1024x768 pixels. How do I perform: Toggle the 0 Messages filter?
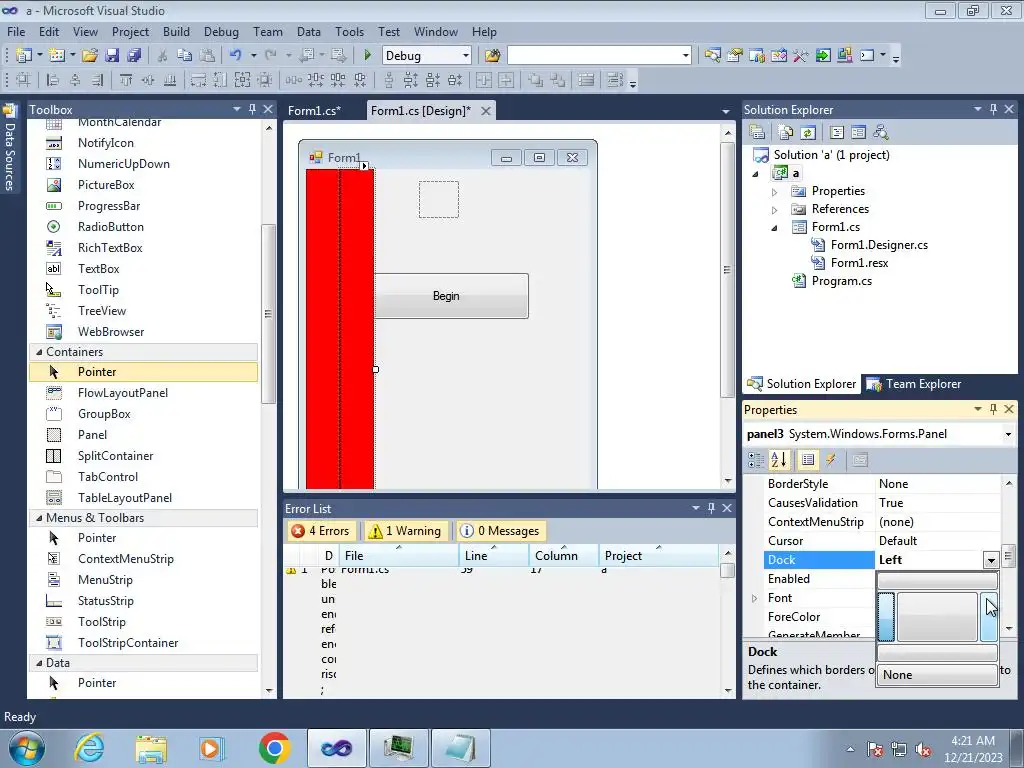tap(500, 531)
